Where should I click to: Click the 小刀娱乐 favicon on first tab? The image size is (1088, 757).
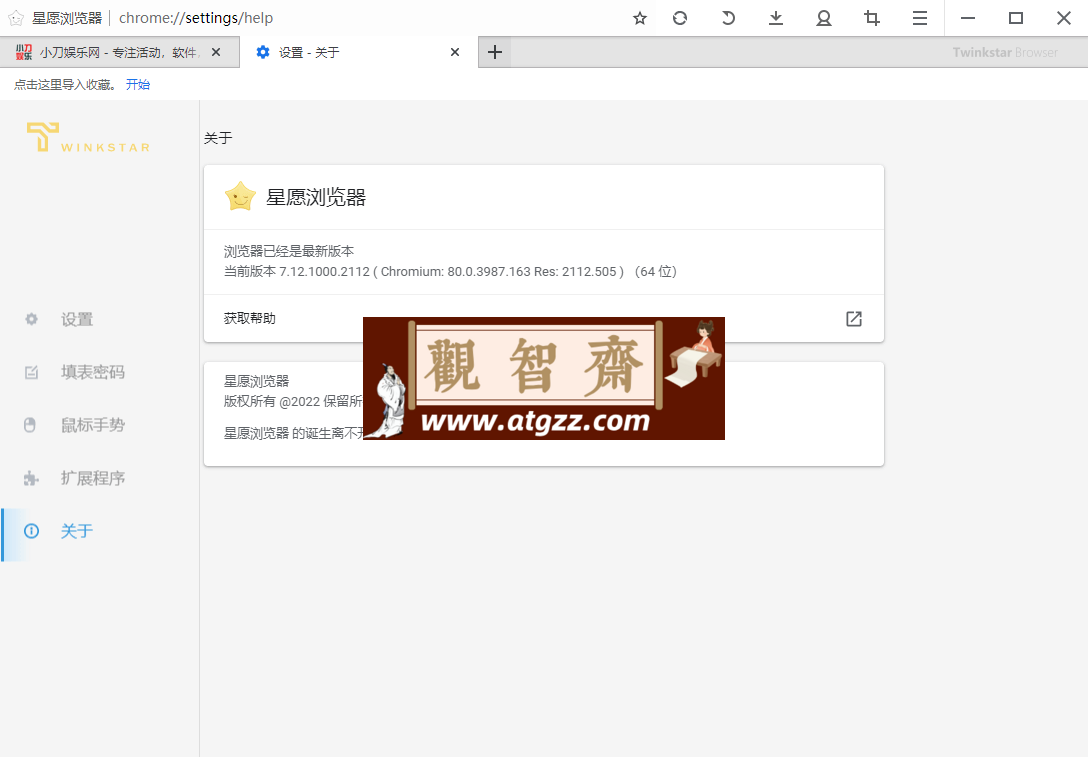(x=24, y=52)
